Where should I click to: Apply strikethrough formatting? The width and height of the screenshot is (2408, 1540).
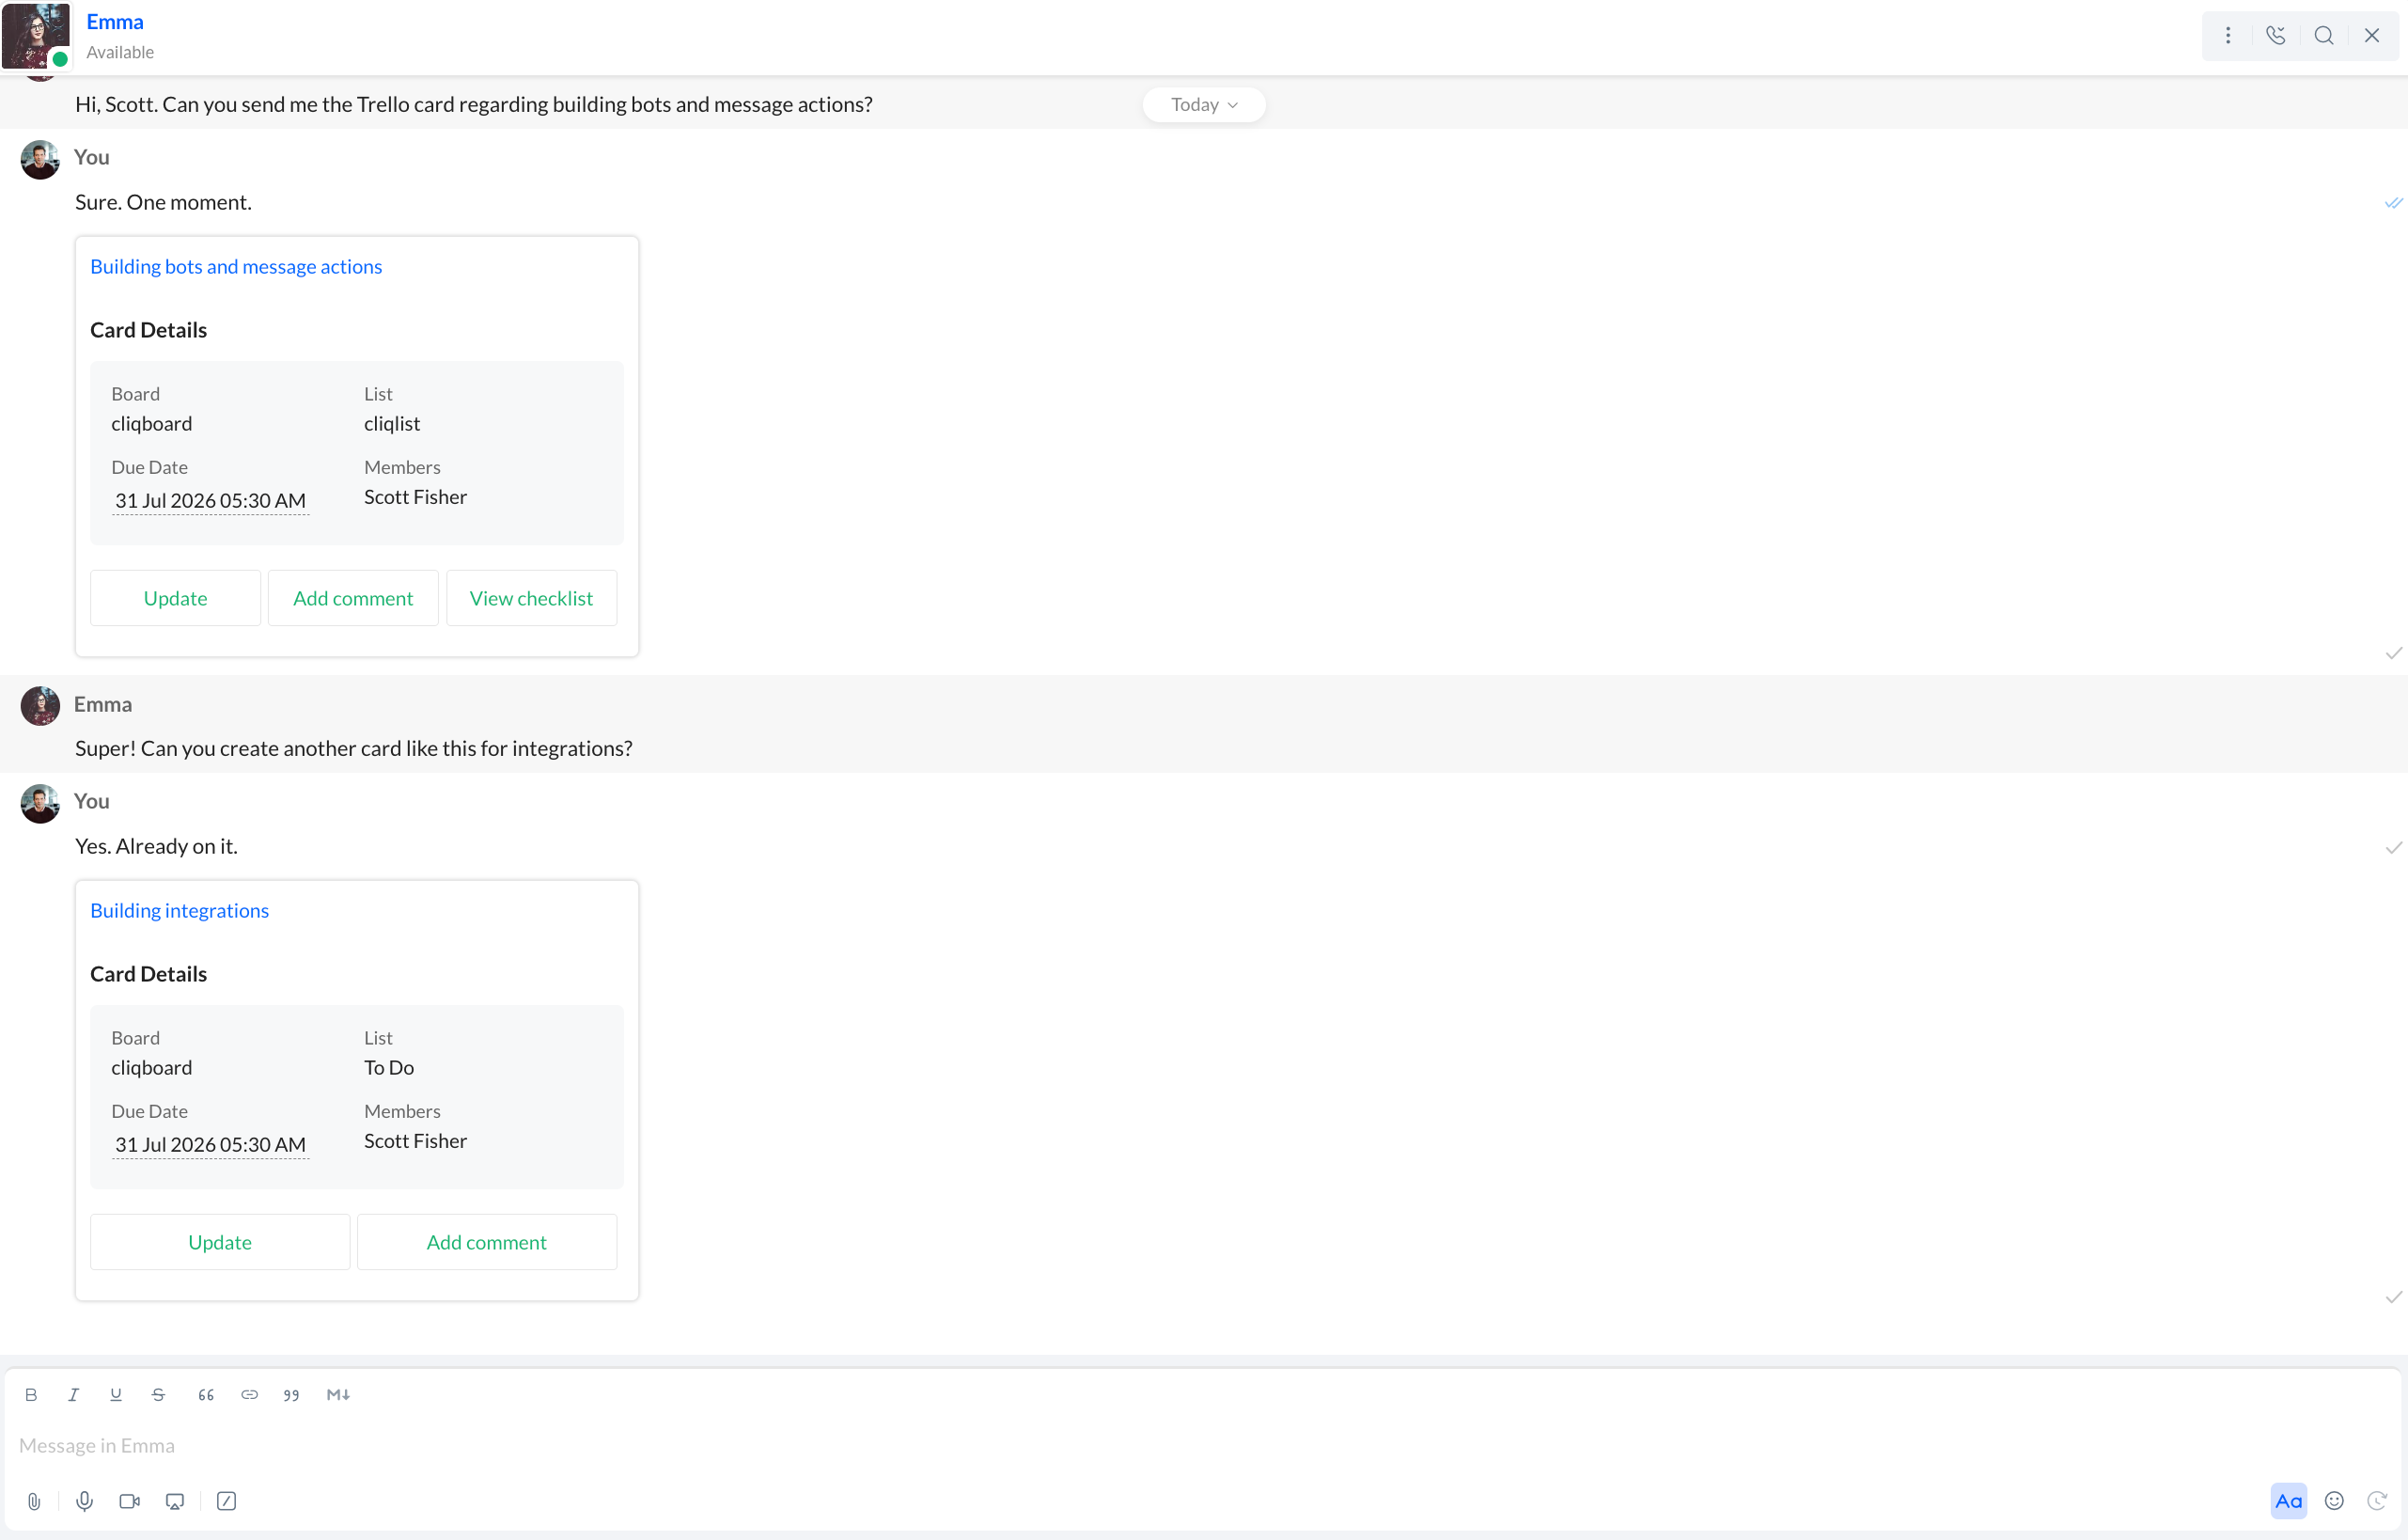(x=158, y=1395)
